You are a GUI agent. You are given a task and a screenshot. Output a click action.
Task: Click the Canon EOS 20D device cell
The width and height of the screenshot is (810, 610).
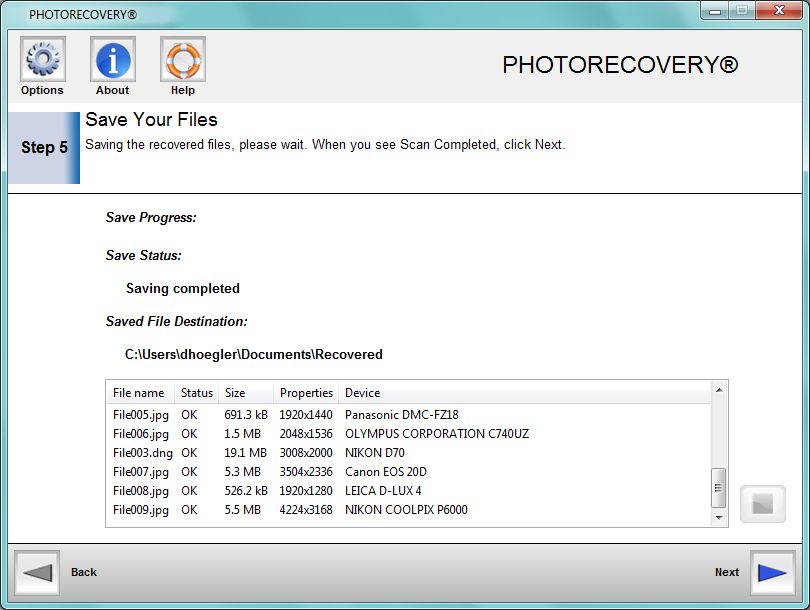(x=386, y=472)
